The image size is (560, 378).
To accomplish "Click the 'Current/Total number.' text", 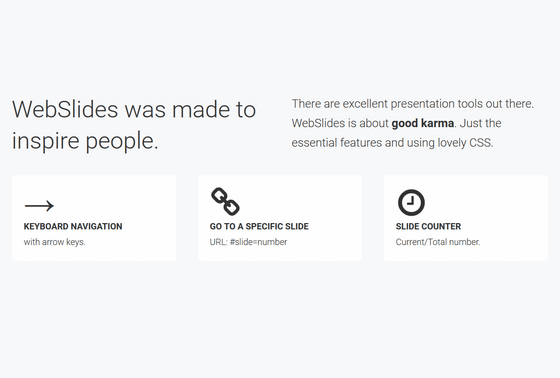I will (438, 242).
